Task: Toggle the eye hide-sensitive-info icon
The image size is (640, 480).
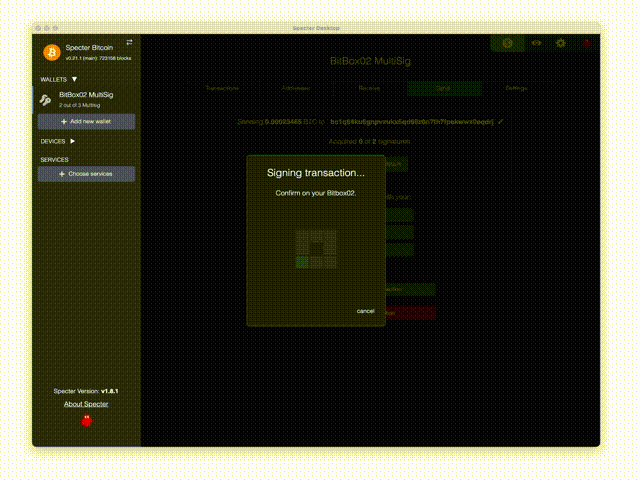Action: (x=536, y=43)
